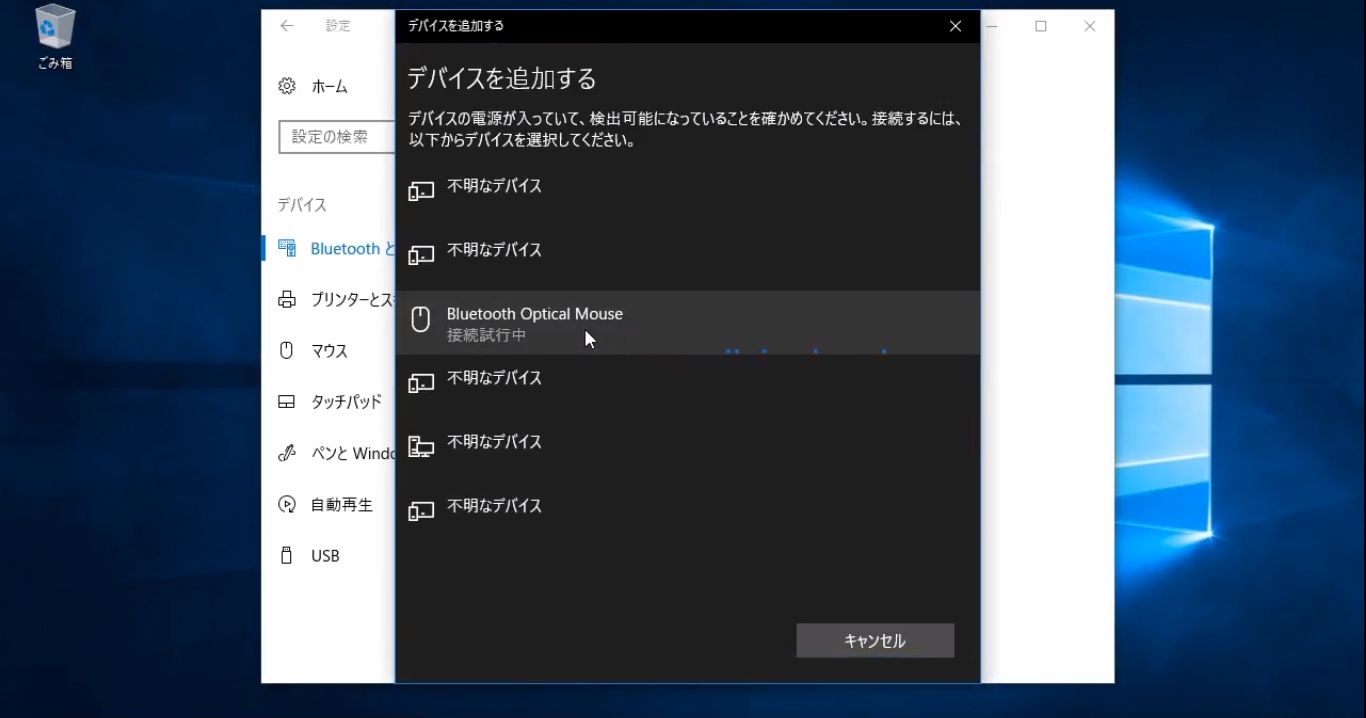Screen dimensions: 1366x718
Task: Pick the 不明なデバイス with desktop computer icon
Action: tap(688, 451)
